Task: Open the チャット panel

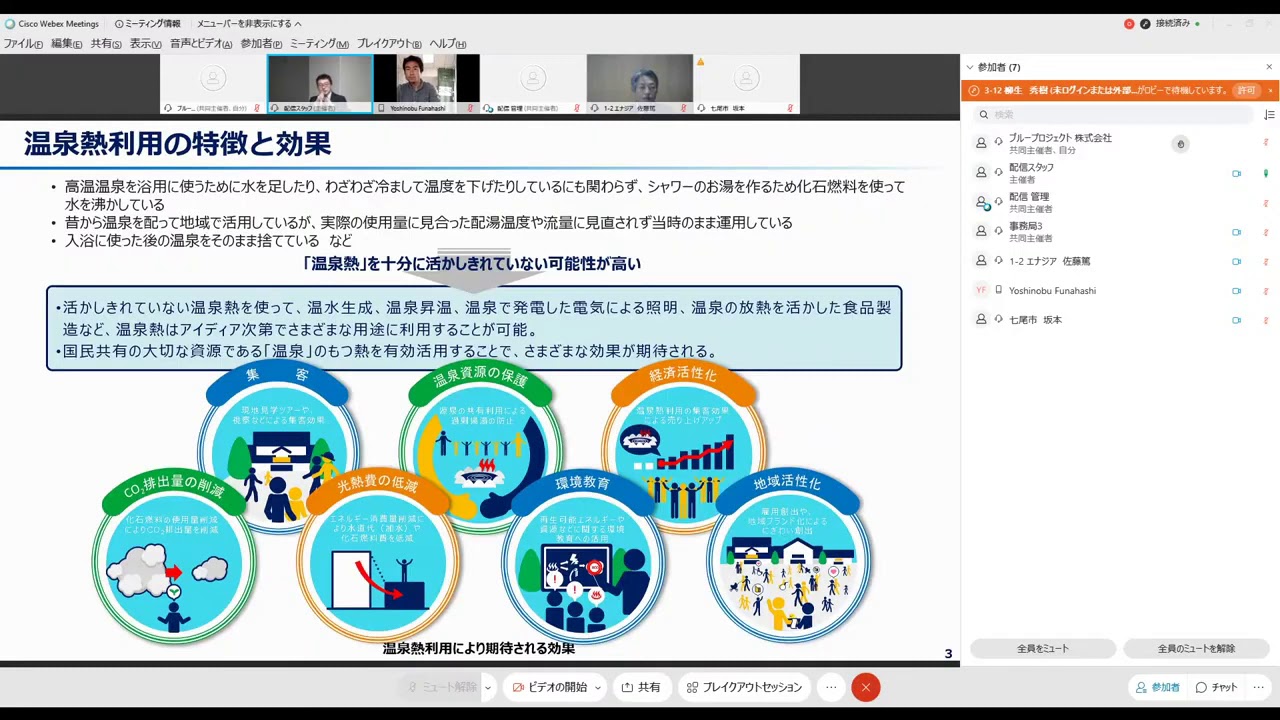Action: (1217, 687)
